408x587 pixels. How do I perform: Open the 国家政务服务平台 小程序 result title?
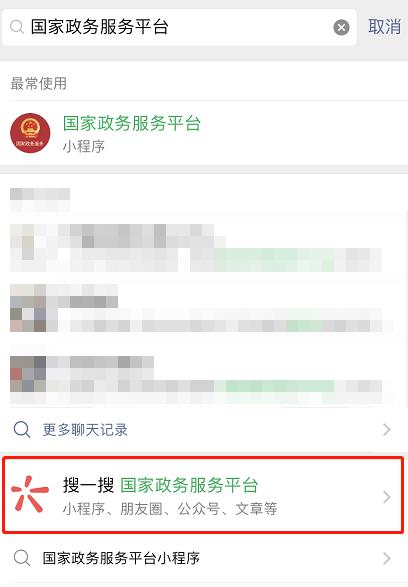[x=132, y=124]
